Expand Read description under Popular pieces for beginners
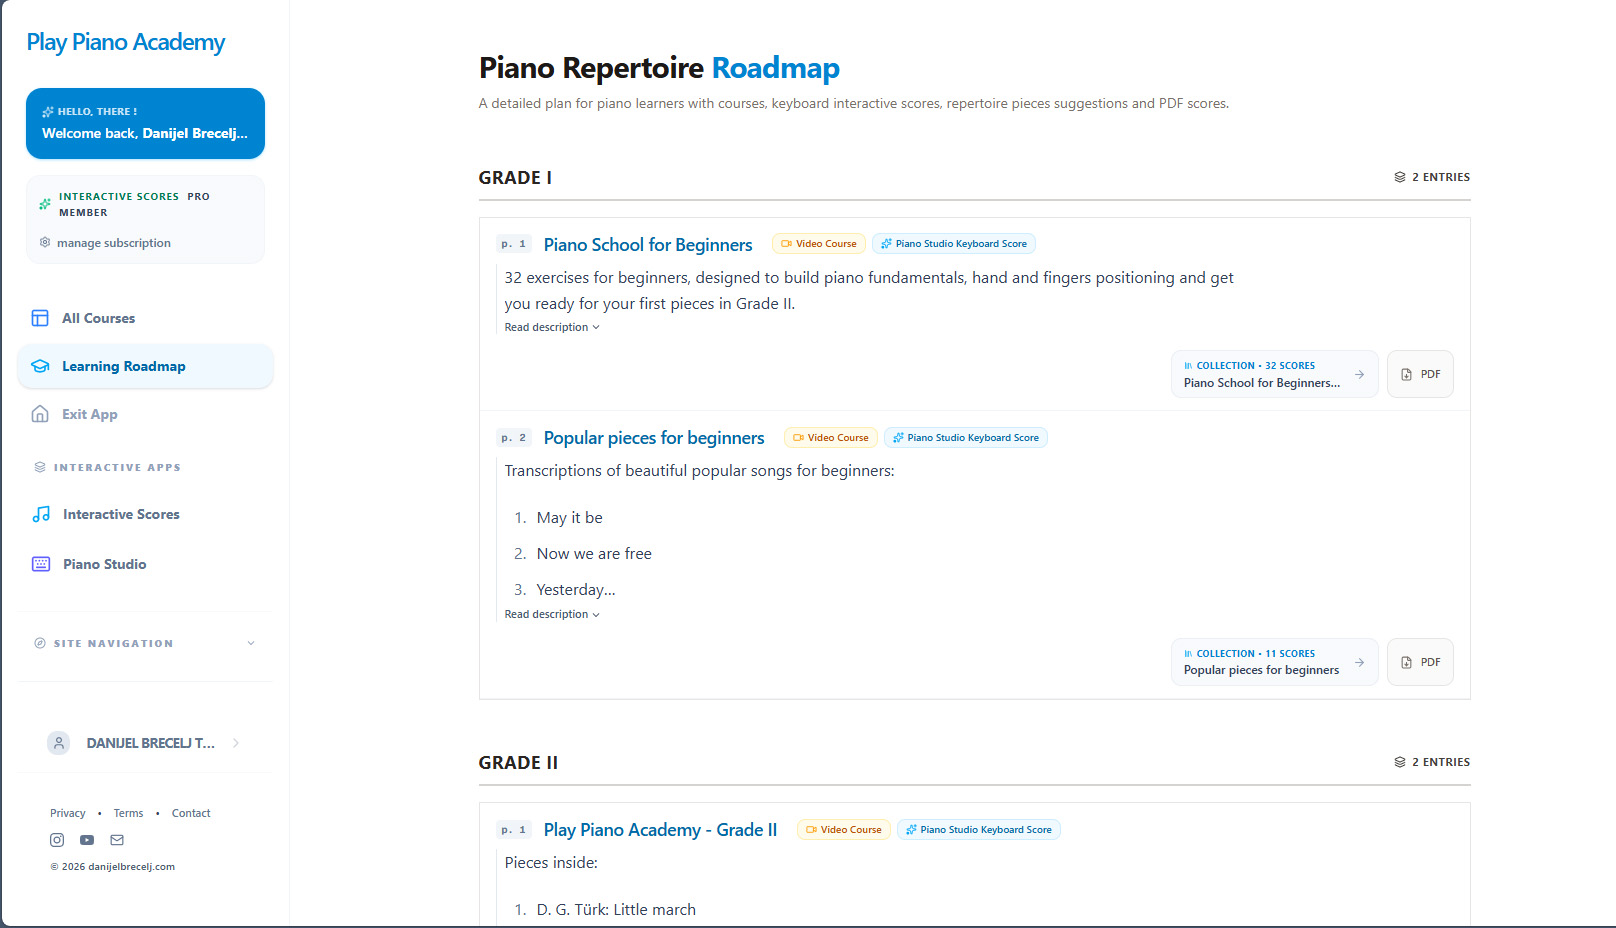This screenshot has width=1616, height=928. 552,614
